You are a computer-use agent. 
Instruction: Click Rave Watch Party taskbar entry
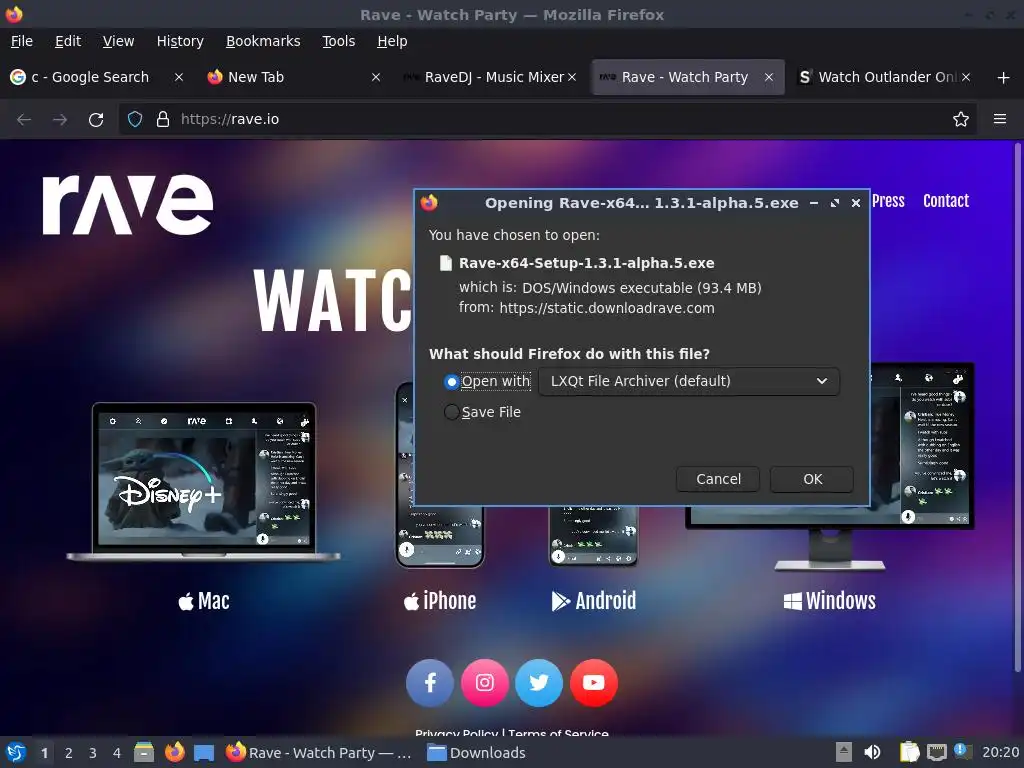[319, 753]
